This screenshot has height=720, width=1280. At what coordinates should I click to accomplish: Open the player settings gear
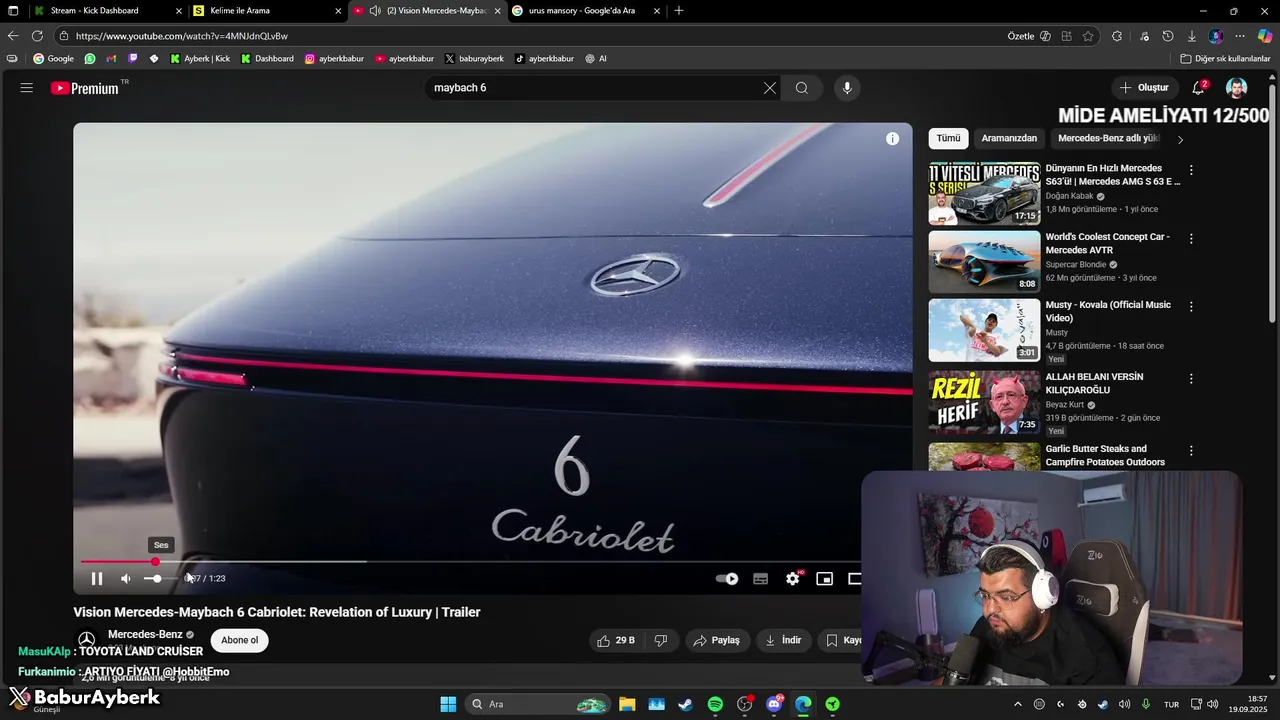[x=793, y=578]
